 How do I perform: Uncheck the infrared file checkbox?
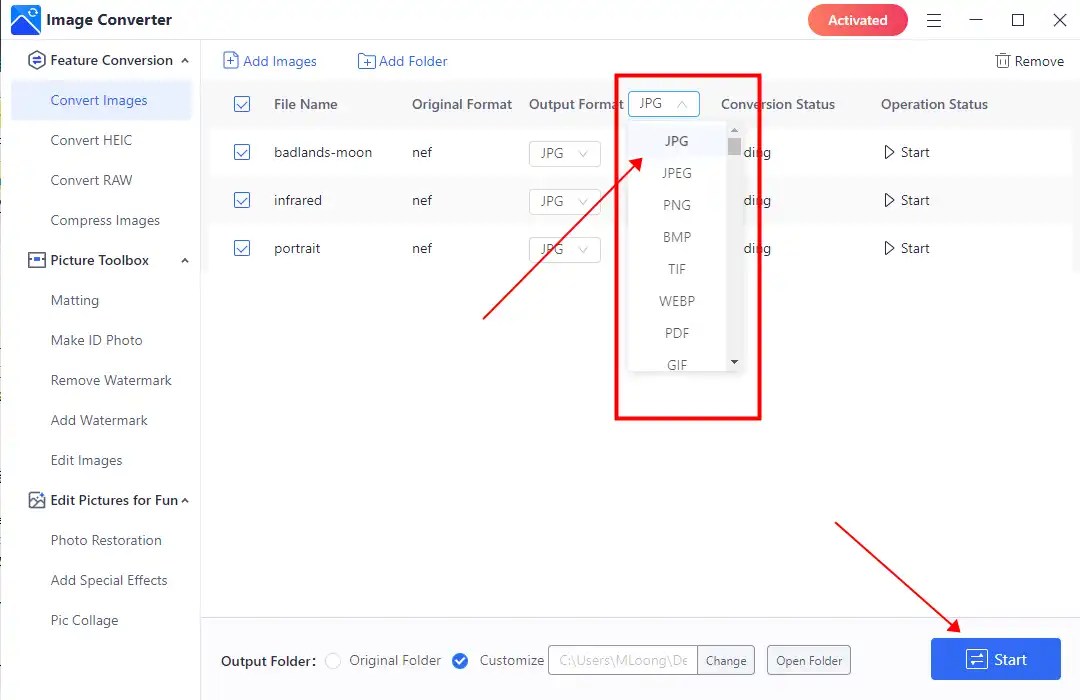point(242,200)
